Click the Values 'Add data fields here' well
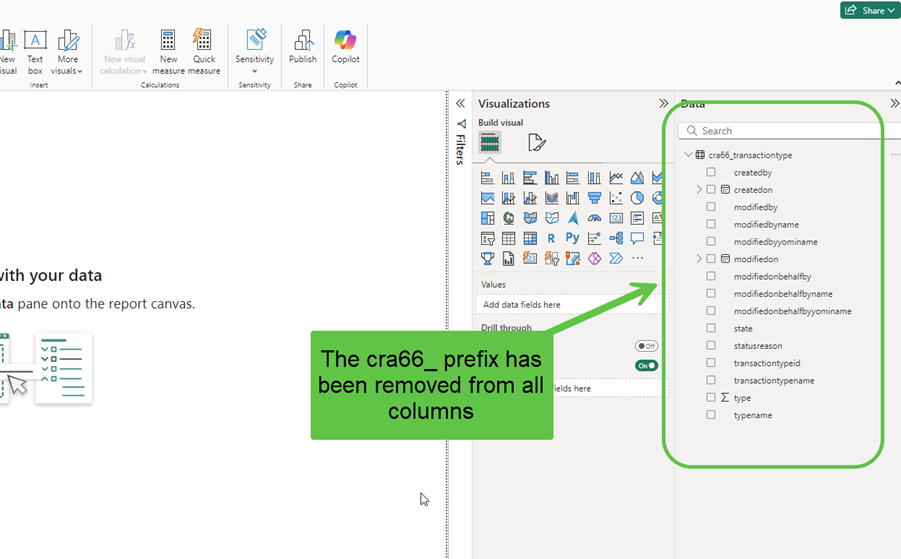 pos(572,304)
